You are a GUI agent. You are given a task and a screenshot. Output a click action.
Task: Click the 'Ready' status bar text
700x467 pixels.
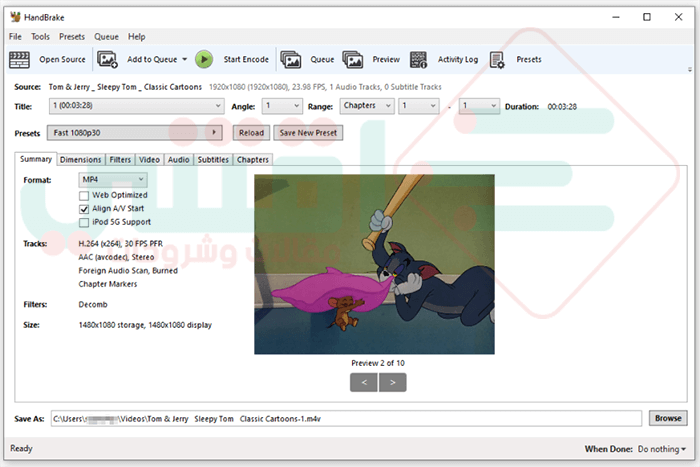[x=21, y=448]
